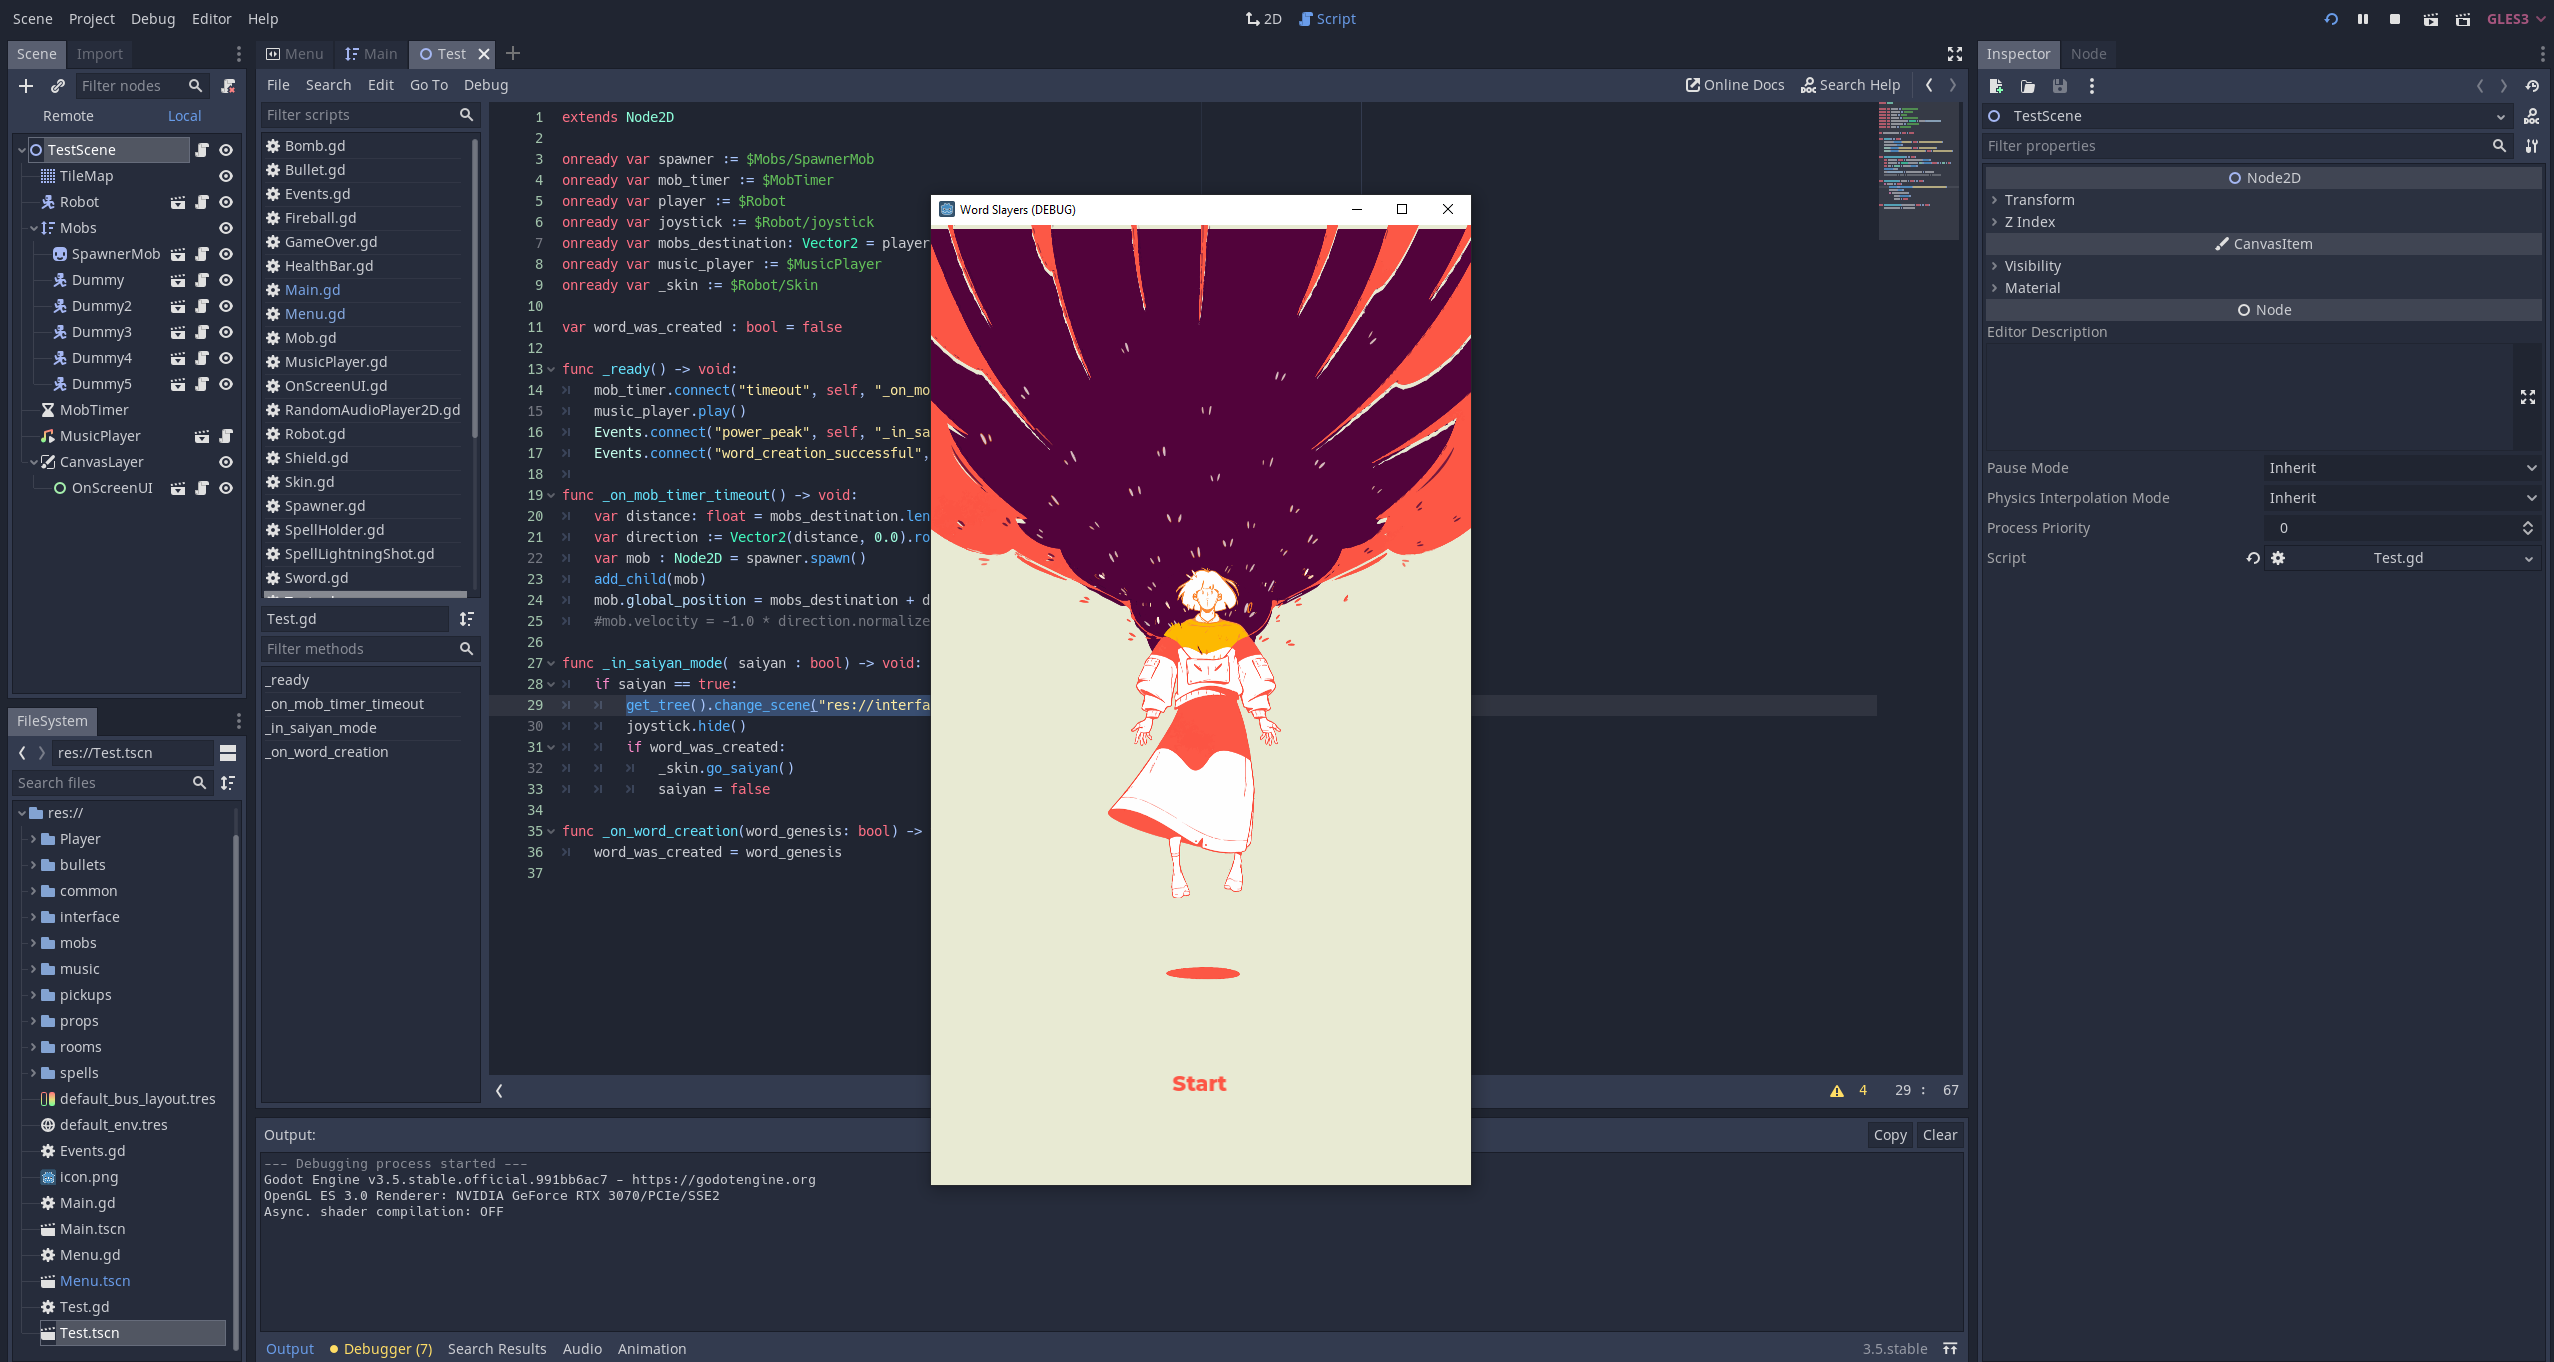Click Add Child Node plus icon
Image resolution: width=2554 pixels, height=1362 pixels.
click(26, 86)
